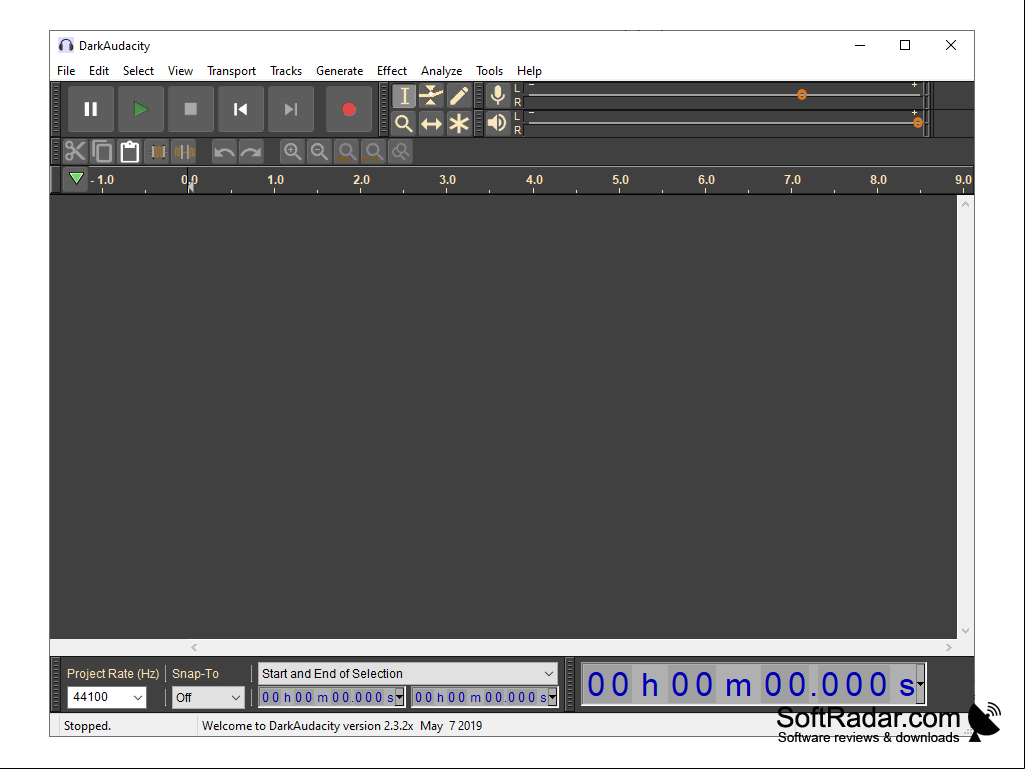Click horizontal scrollbar right arrow

949,647
